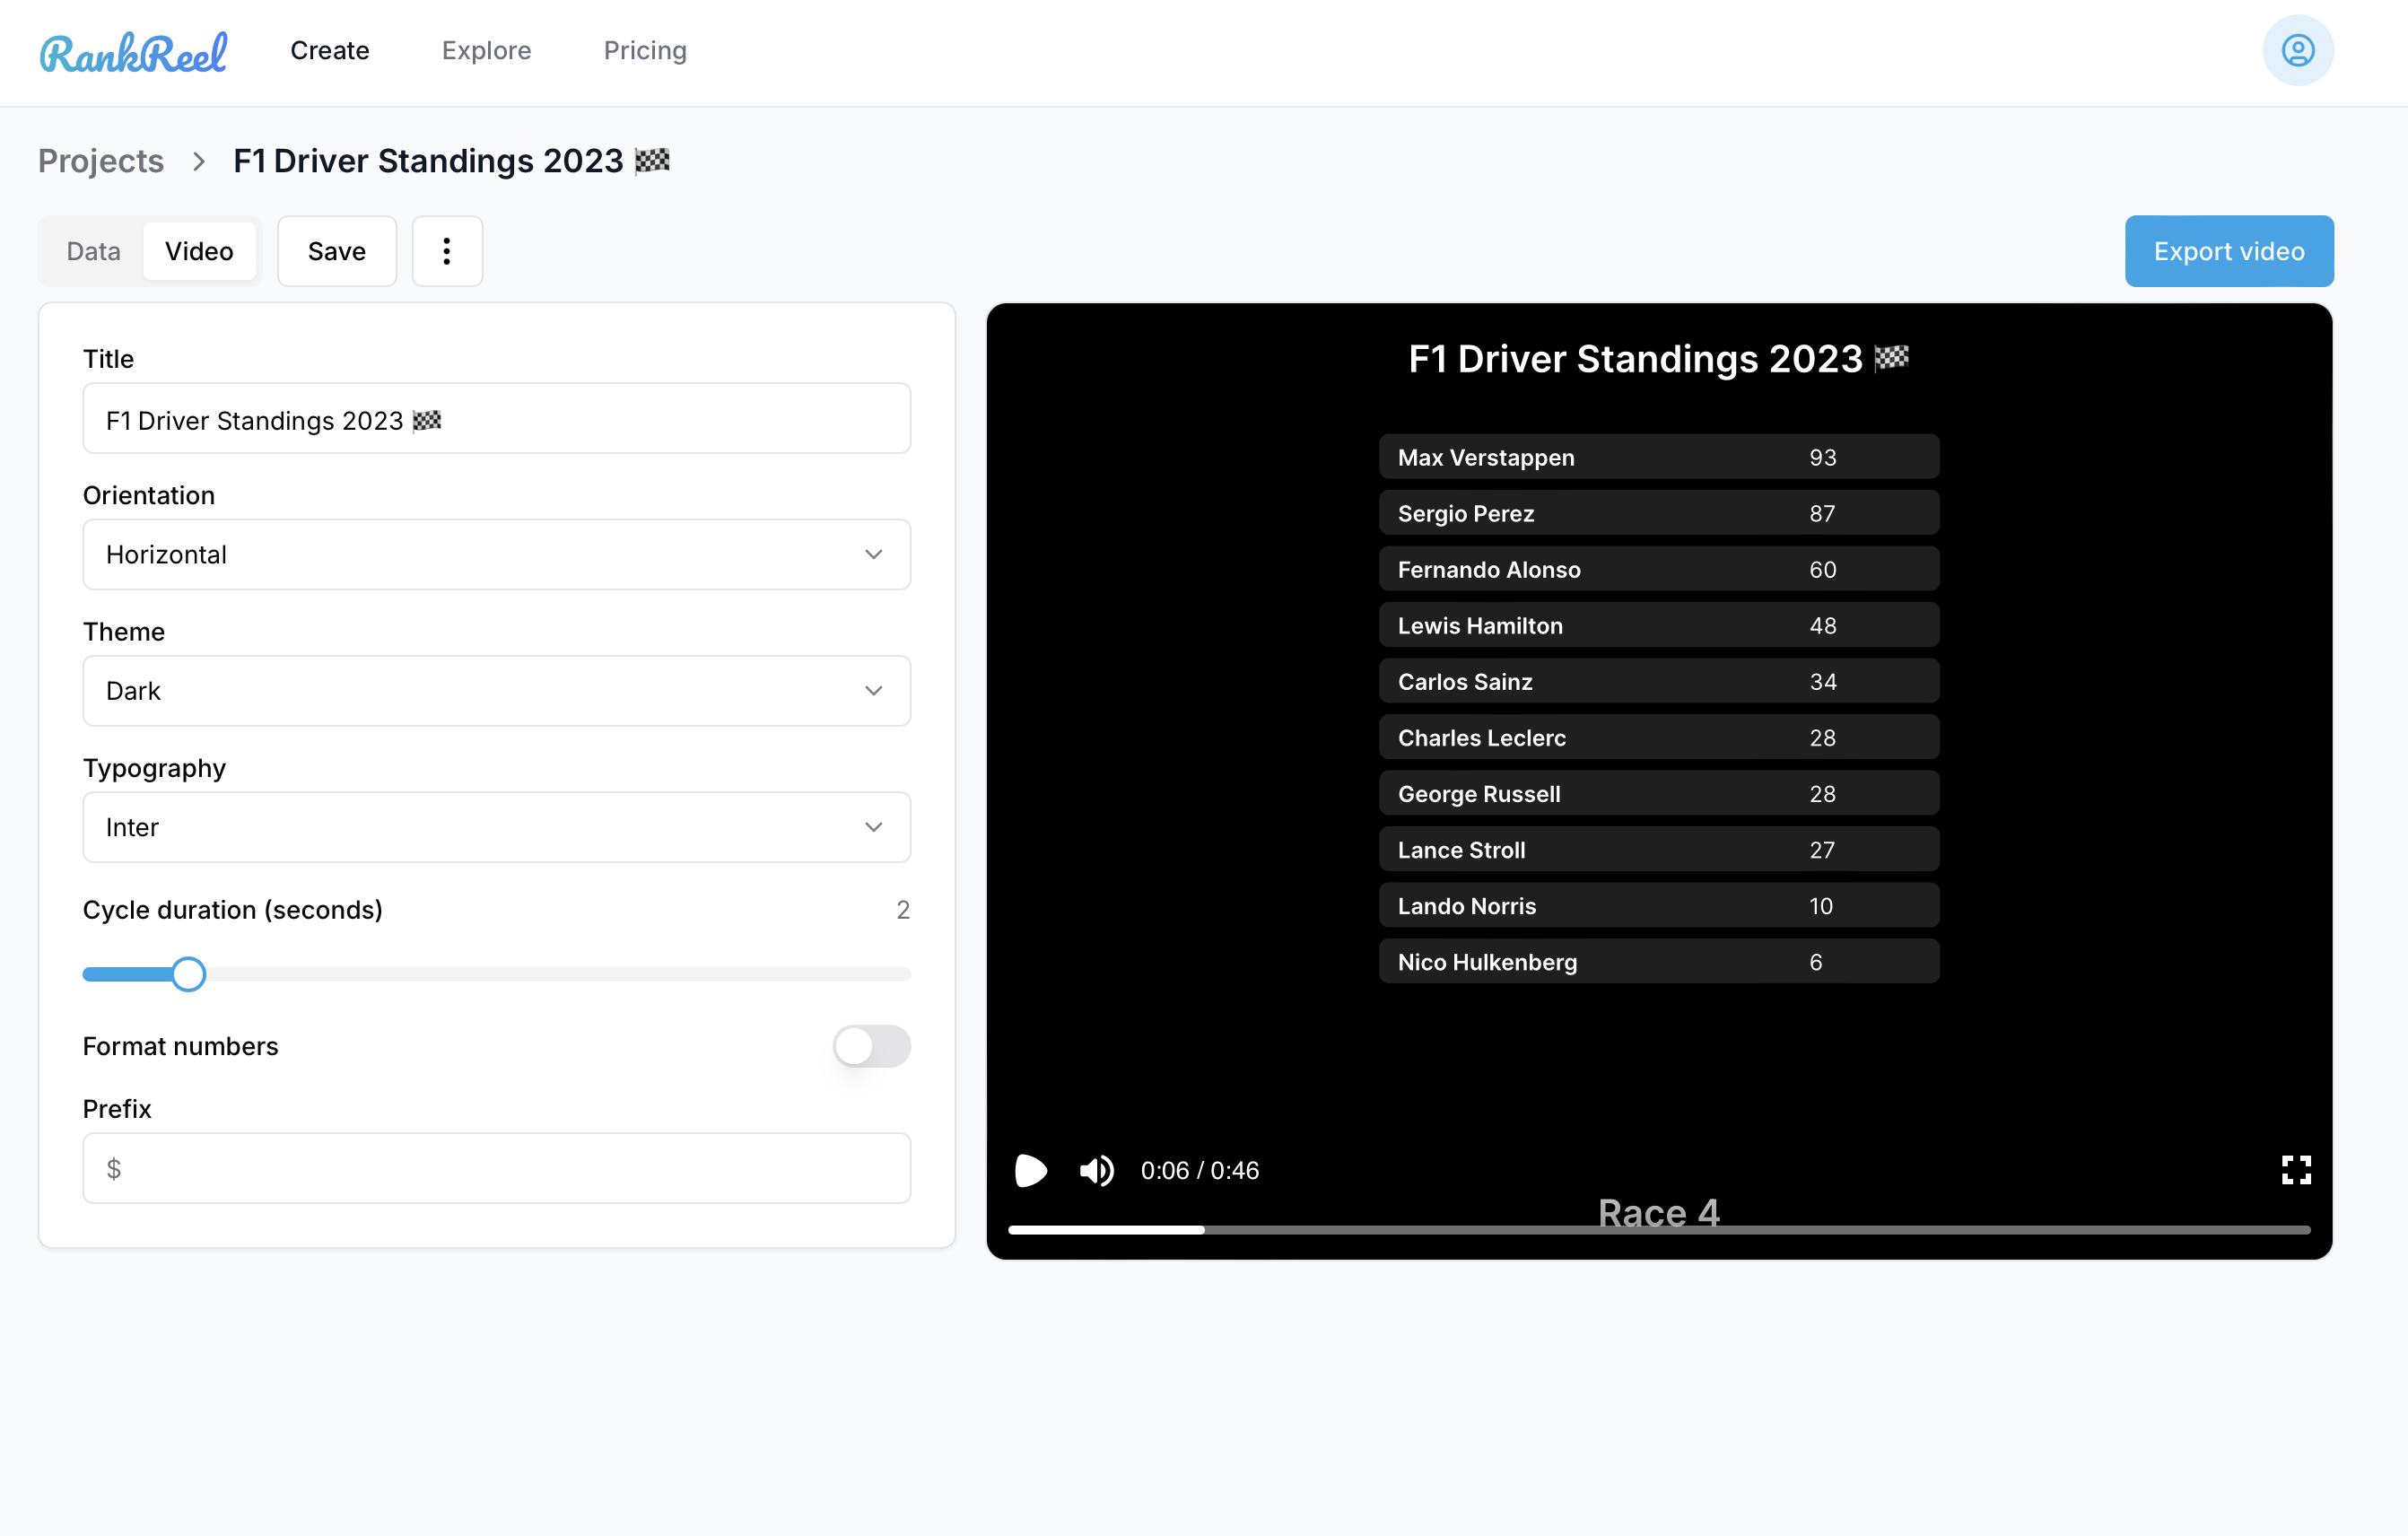This screenshot has width=2408, height=1536.
Task: Click the Title input field
Action: 496,418
